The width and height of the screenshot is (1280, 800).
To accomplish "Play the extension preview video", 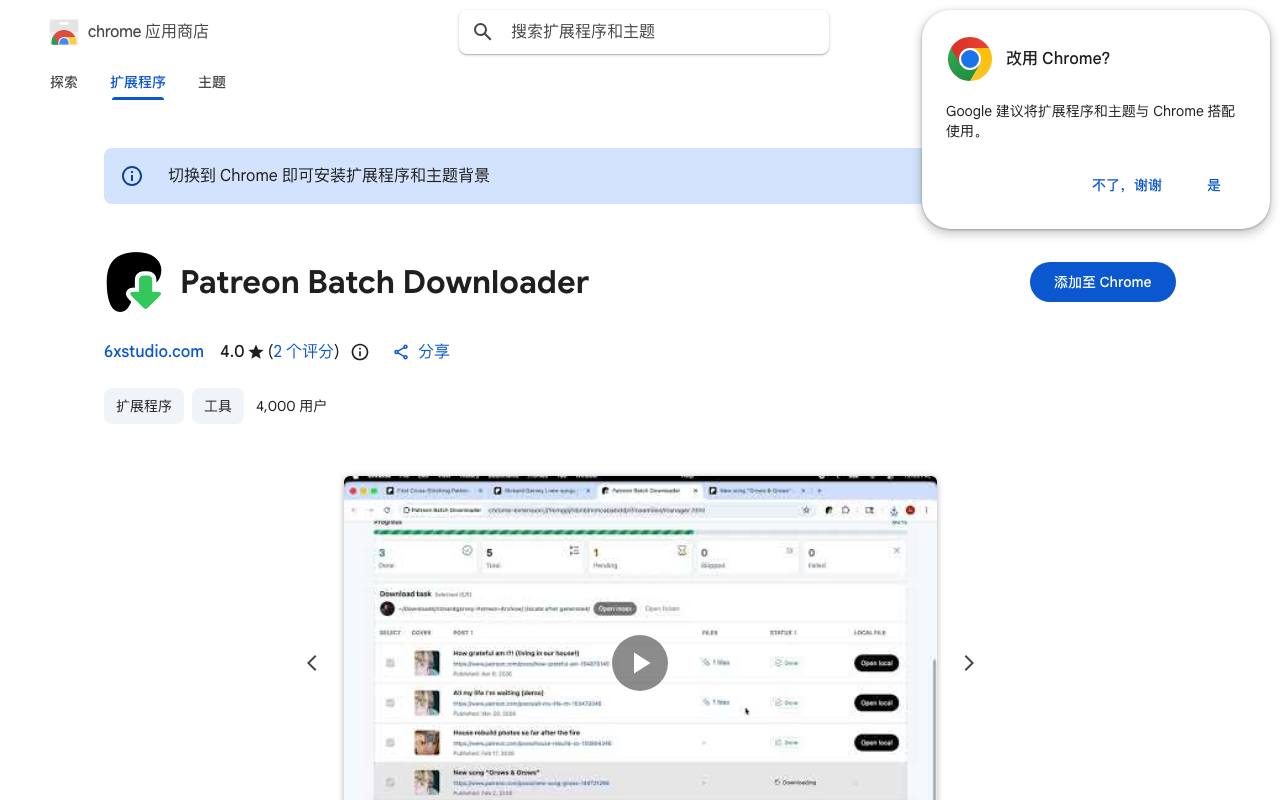I will pos(640,663).
